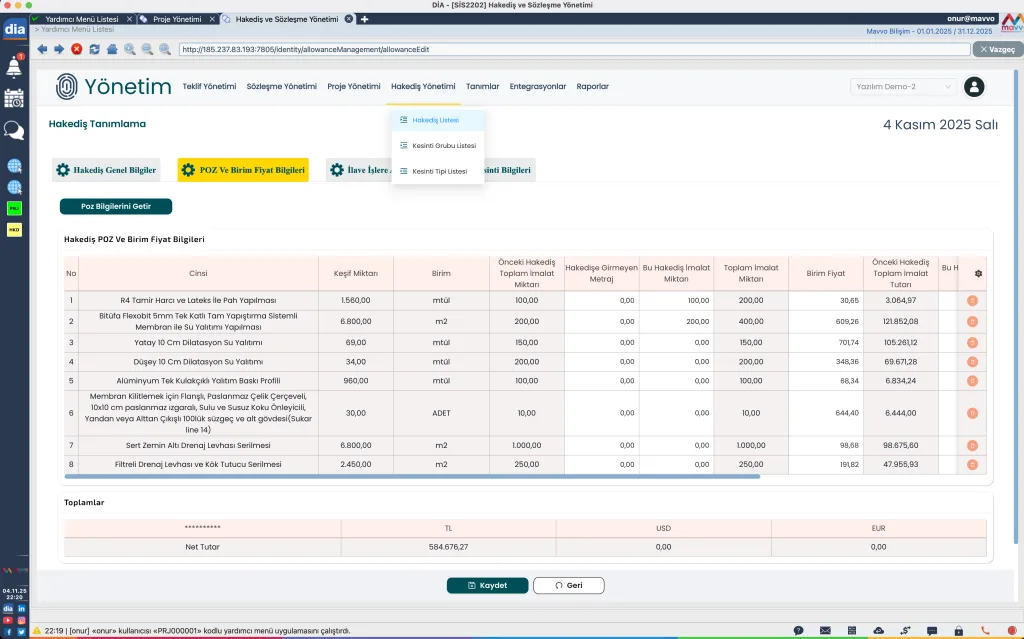Screen dimensions: 1024x639
Task: Click the Poz Bilgilerini Getir button
Action: coord(116,207)
